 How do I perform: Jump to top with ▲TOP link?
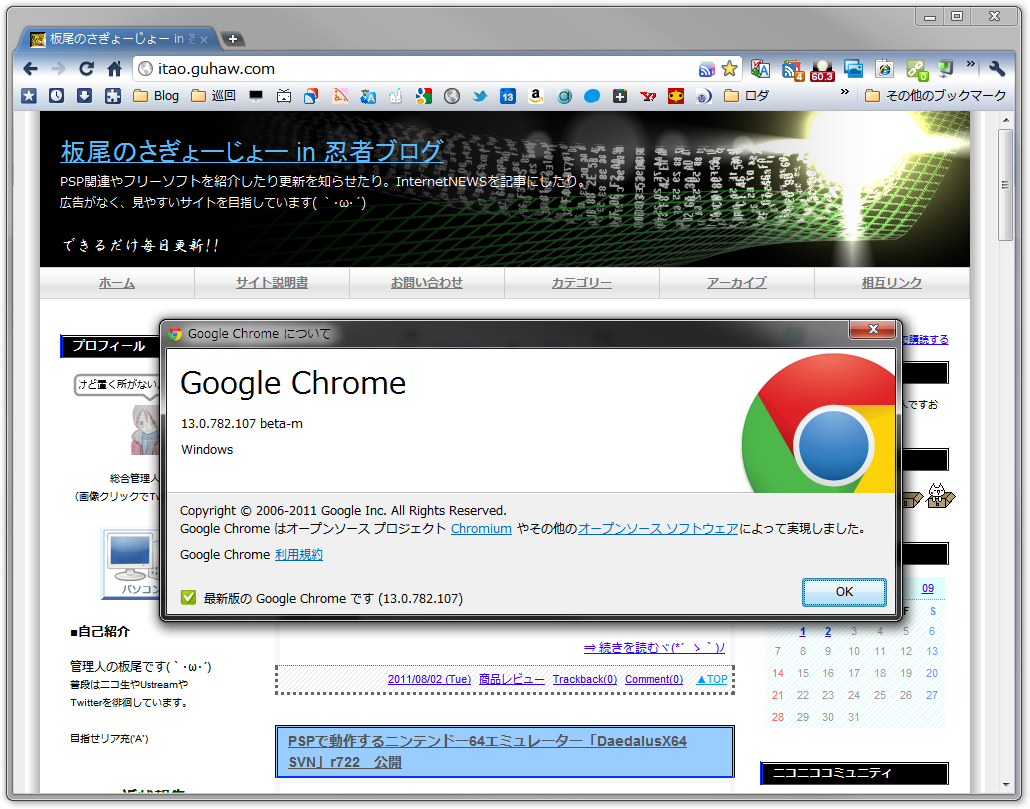[711, 679]
